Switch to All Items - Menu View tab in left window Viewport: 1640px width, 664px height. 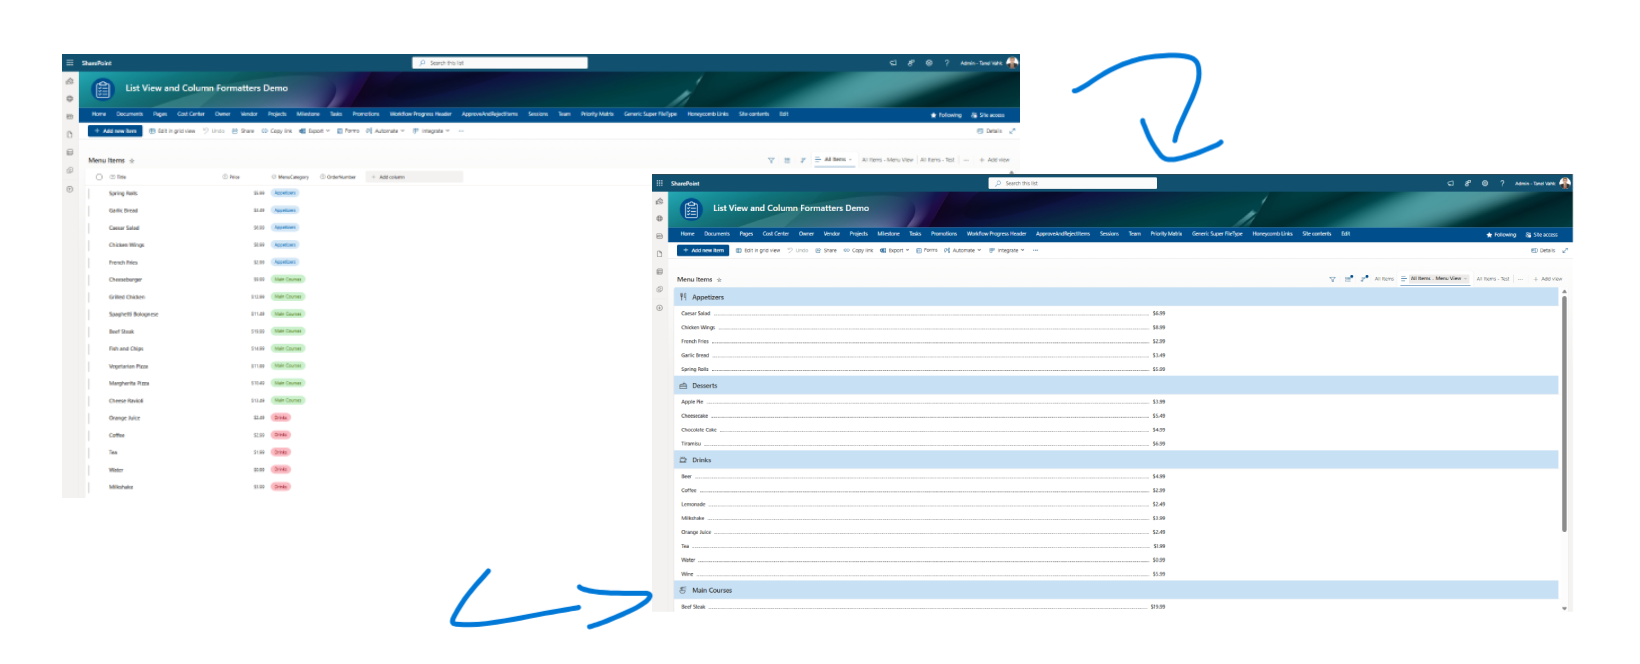click(887, 160)
